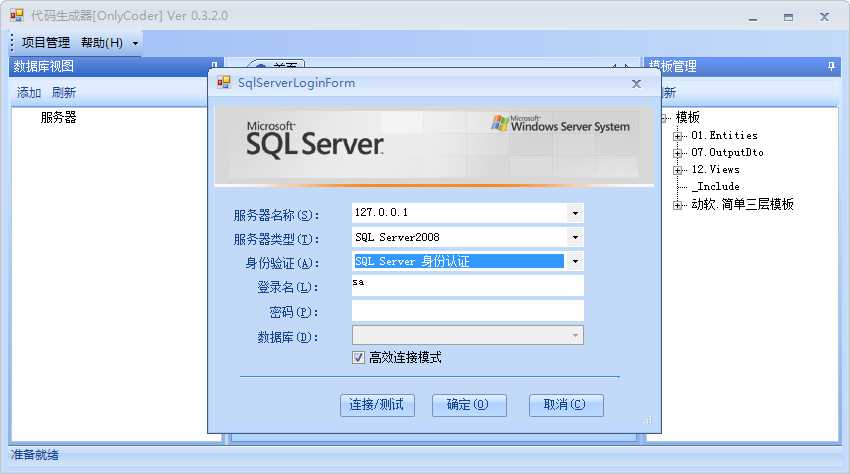Screen dimensions: 850x474
Task: Expand the 12.Views template node
Action: tap(678, 170)
